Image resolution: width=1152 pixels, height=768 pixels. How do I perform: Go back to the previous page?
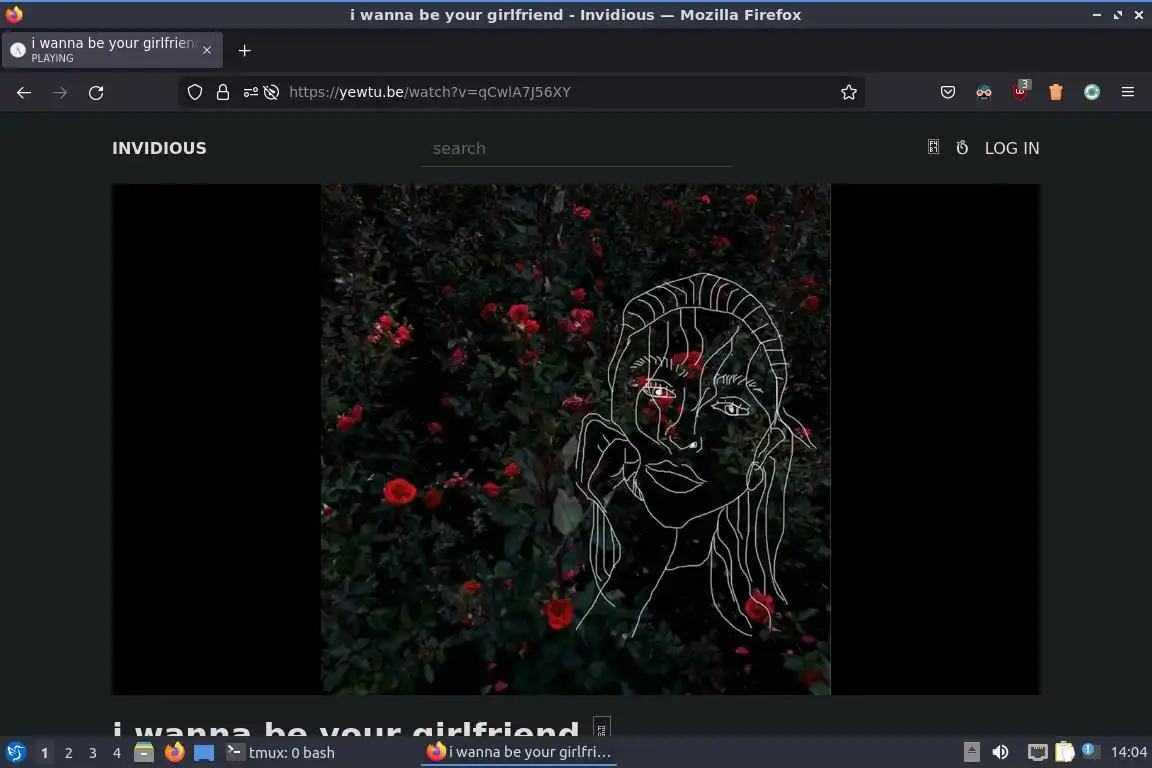[x=24, y=93]
